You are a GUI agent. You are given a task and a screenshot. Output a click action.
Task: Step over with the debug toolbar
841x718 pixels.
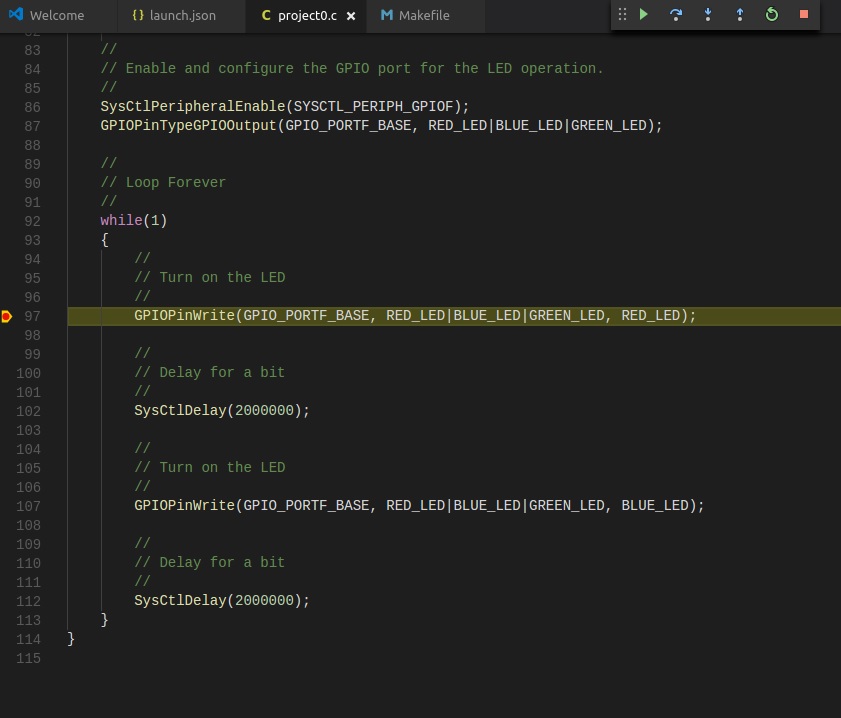[x=676, y=14]
